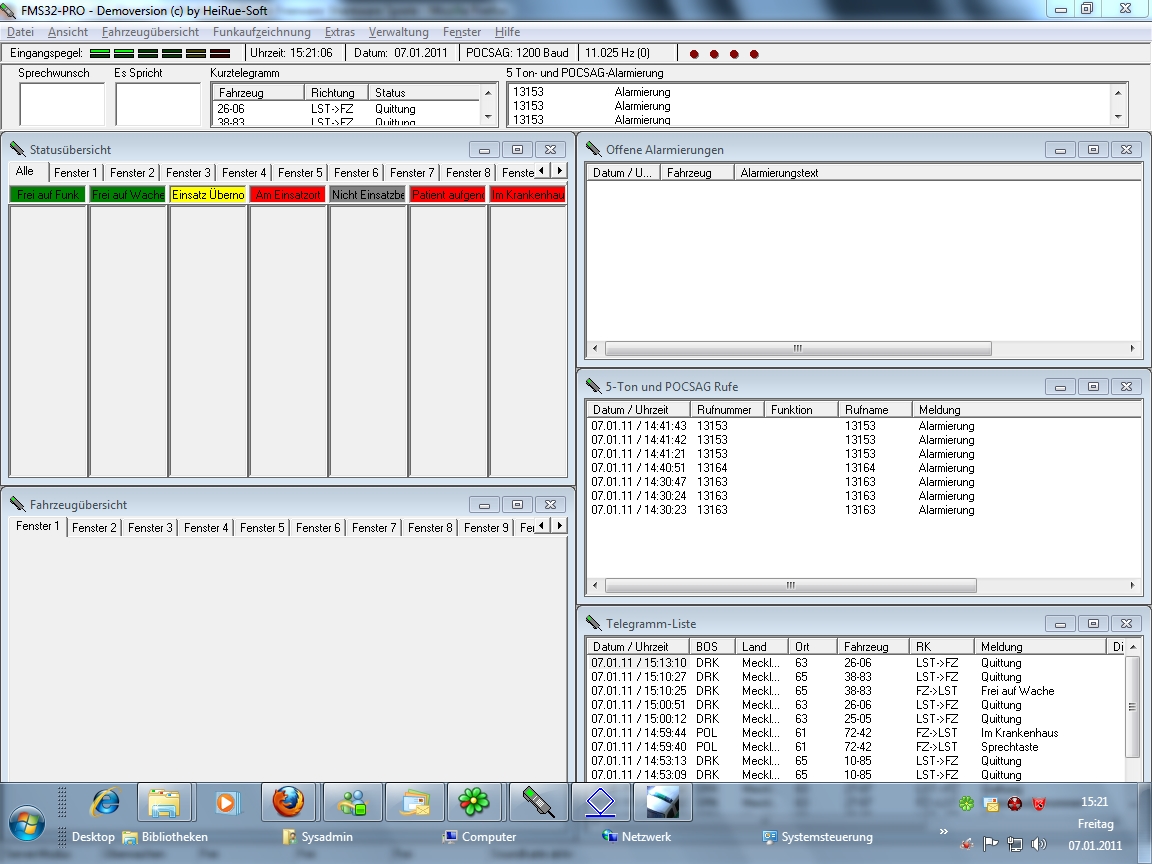Switch to Fenster 3 tab in Statusübersicht
This screenshot has height=864, width=1152.
tap(188, 173)
